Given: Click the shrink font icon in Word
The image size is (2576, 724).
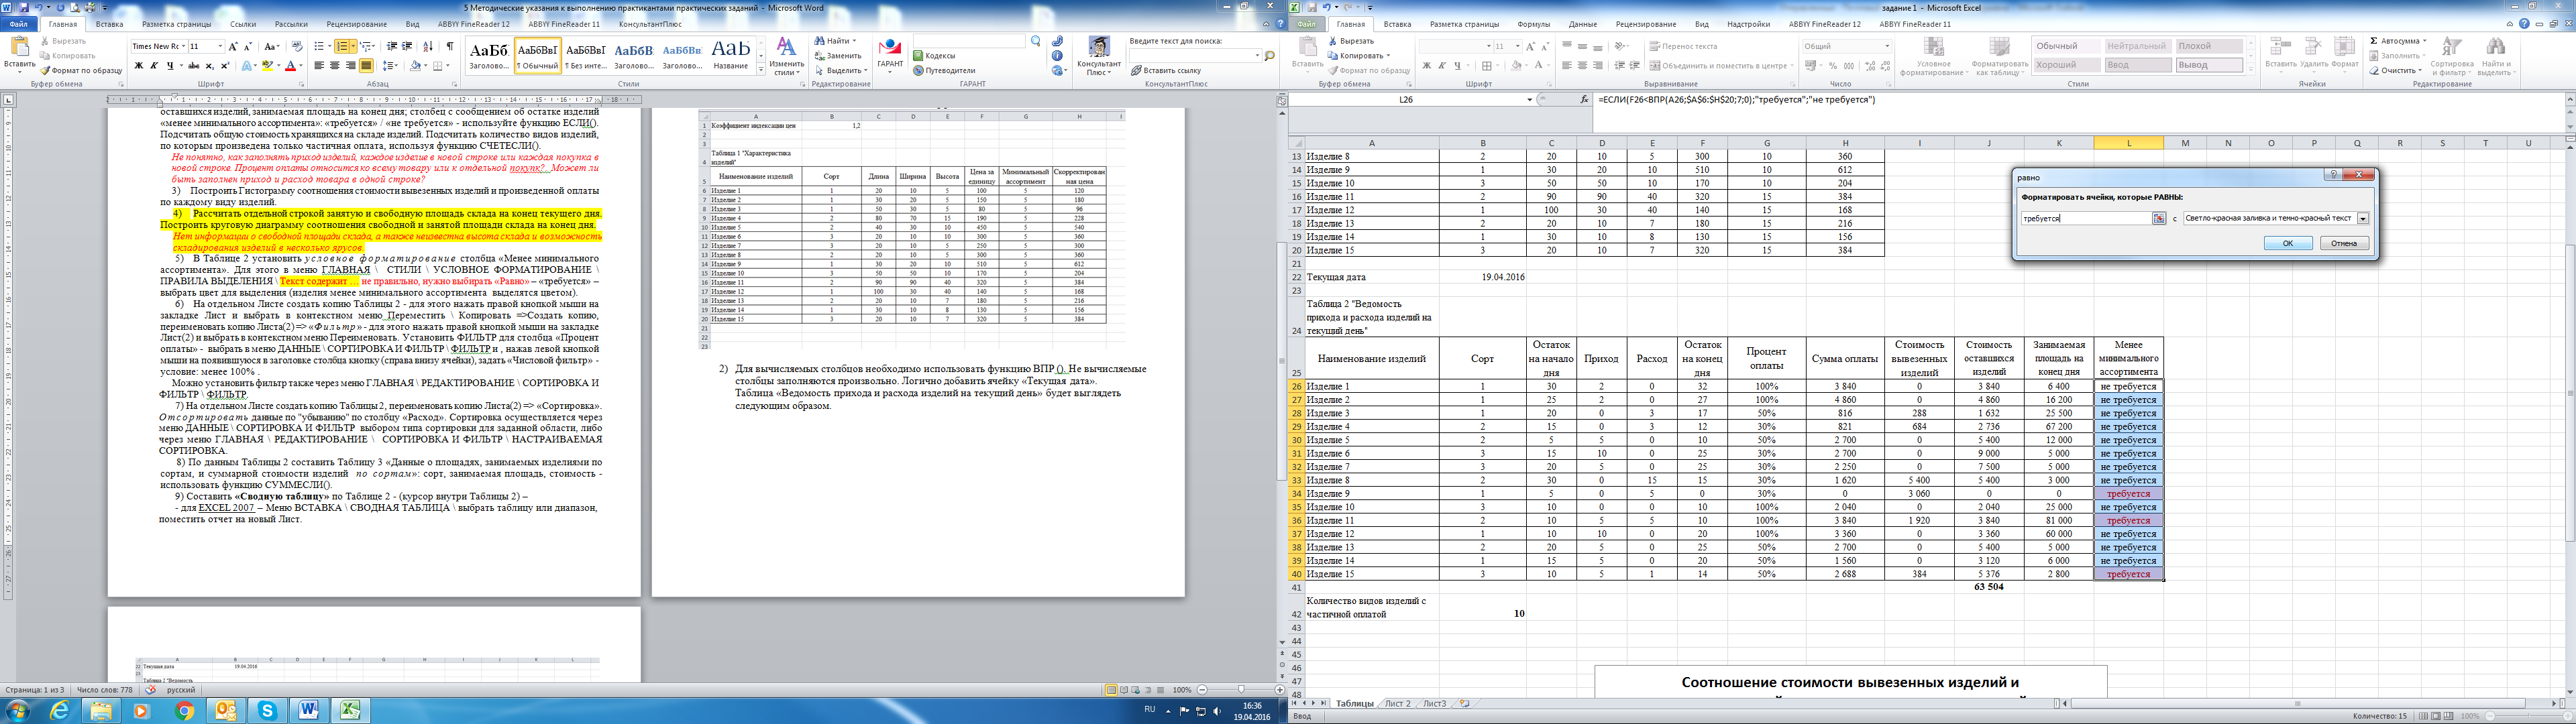Looking at the screenshot, I should point(248,46).
